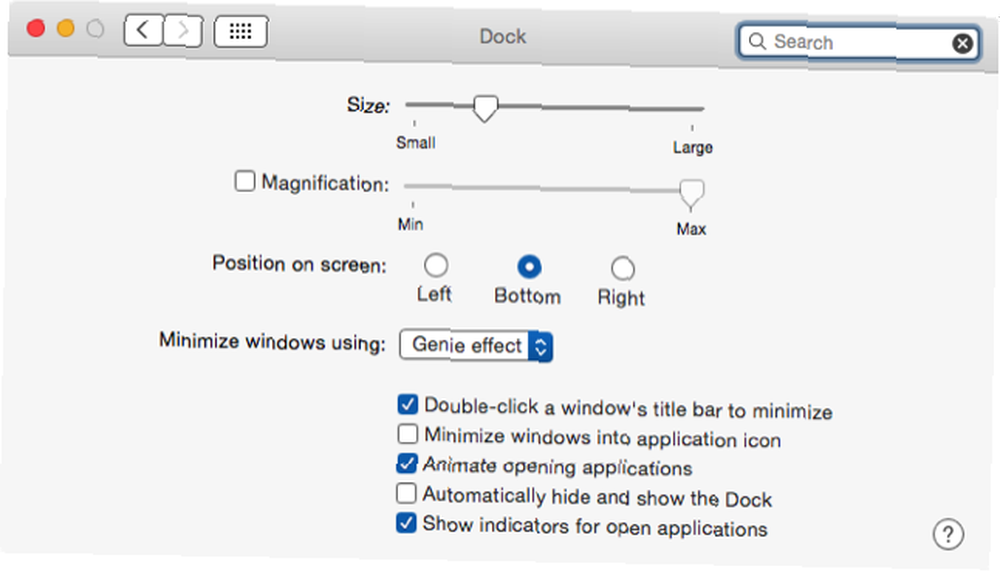Show all preferences grid icon
This screenshot has height=572, width=1000.
click(240, 31)
